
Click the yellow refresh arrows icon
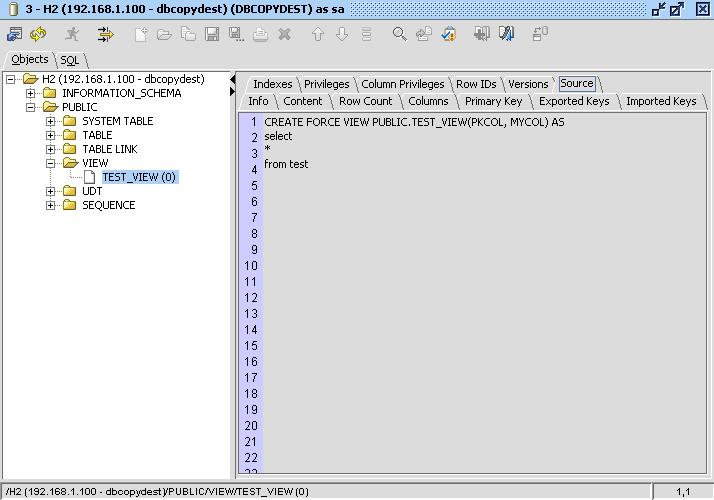(x=39, y=34)
